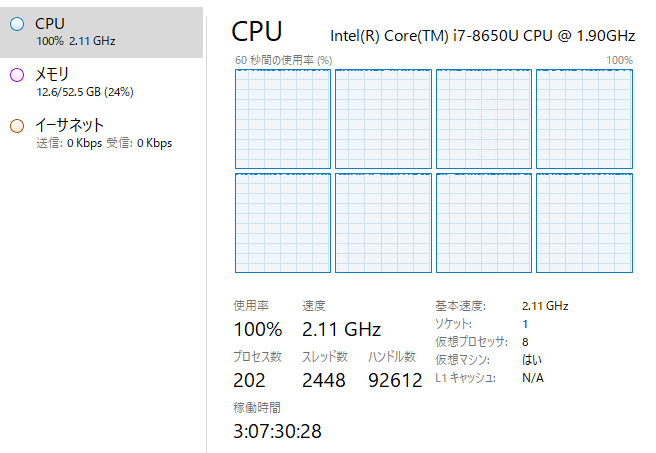Image resolution: width=656 pixels, height=453 pixels.
Task: Click the third graph in bottom row
Action: click(484, 223)
